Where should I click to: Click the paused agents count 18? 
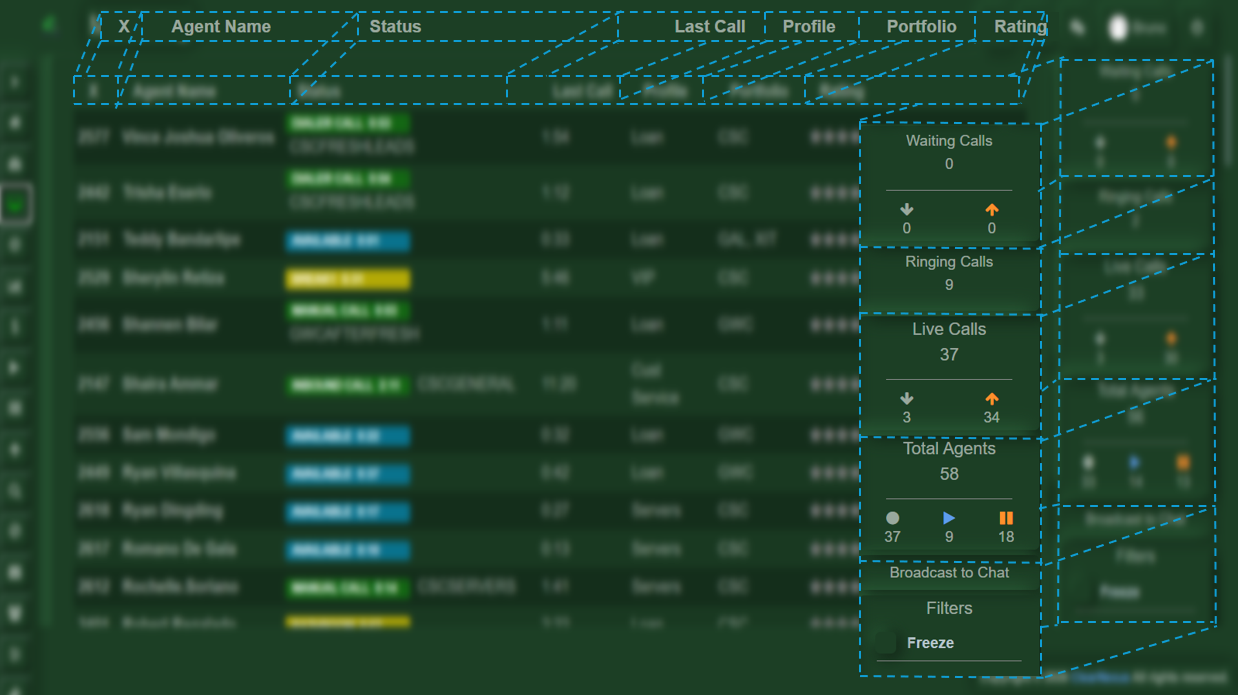(x=1006, y=537)
